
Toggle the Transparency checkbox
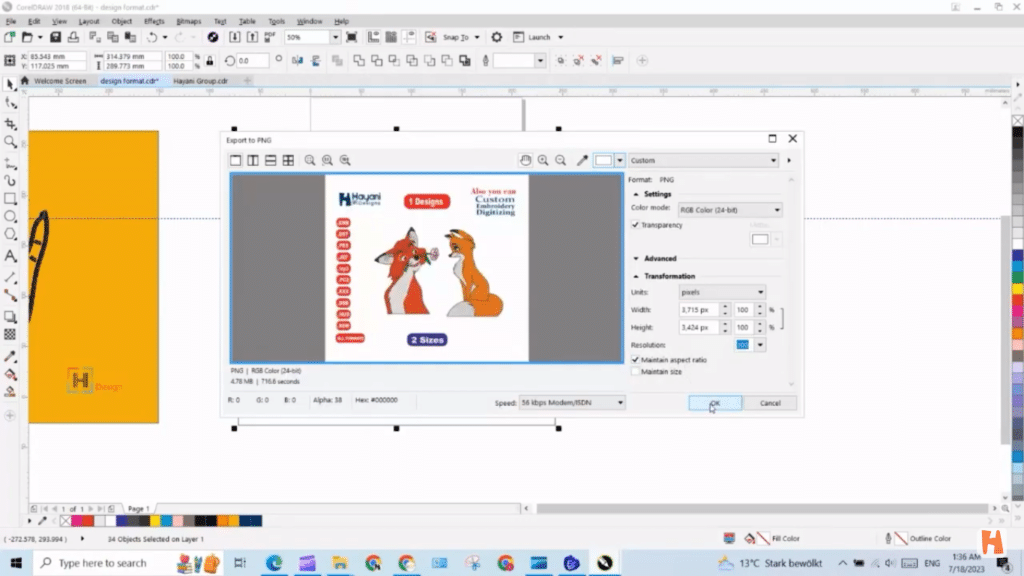pos(635,225)
